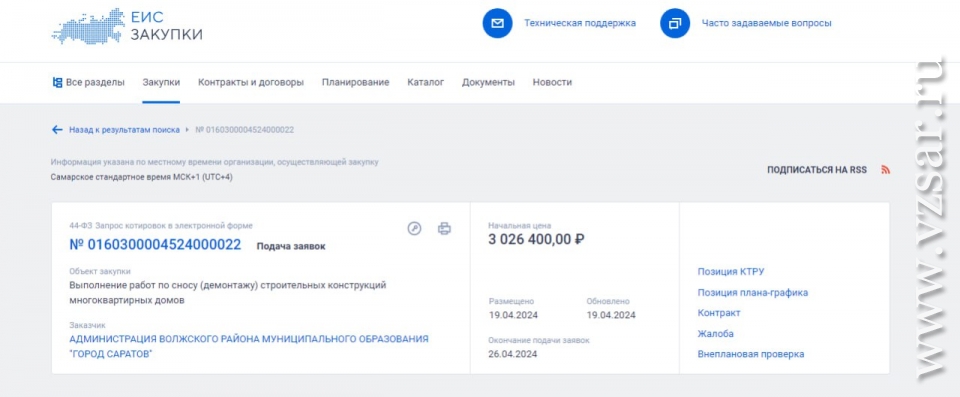Open the Закупки menu tab

(x=161, y=82)
